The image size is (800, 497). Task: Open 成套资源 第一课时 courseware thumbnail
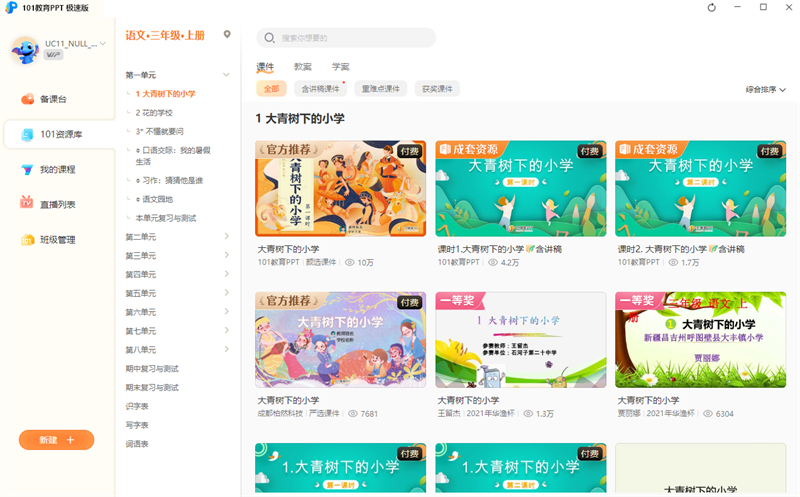click(x=521, y=188)
